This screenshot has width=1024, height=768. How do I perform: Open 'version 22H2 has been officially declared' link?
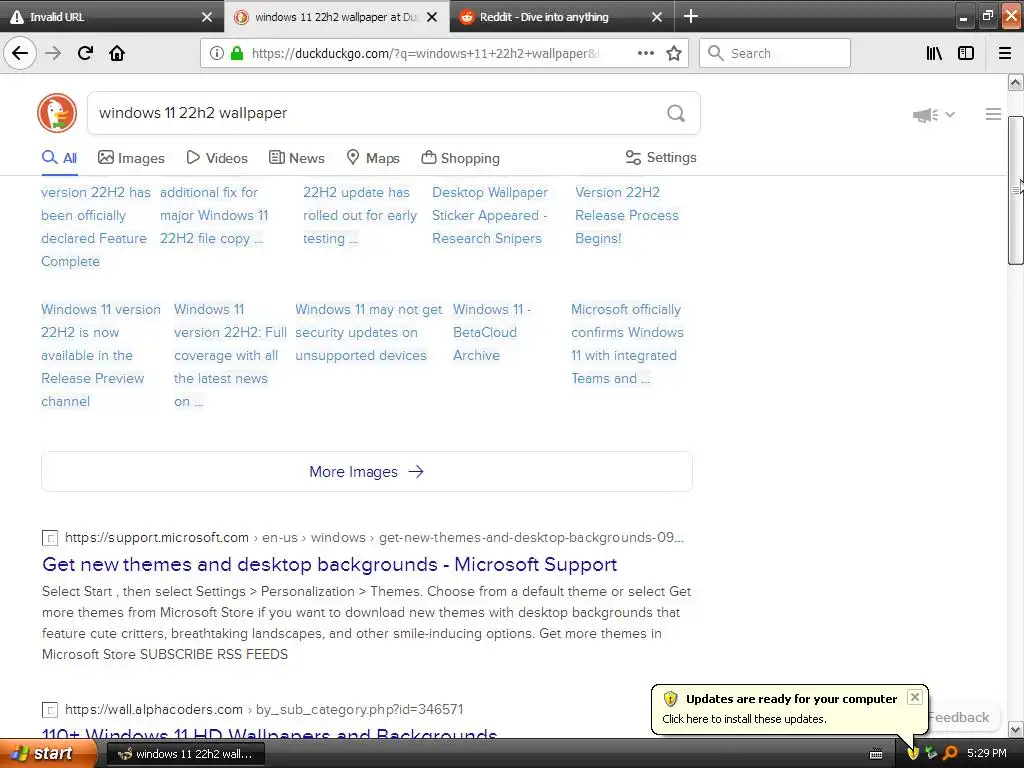[95, 227]
